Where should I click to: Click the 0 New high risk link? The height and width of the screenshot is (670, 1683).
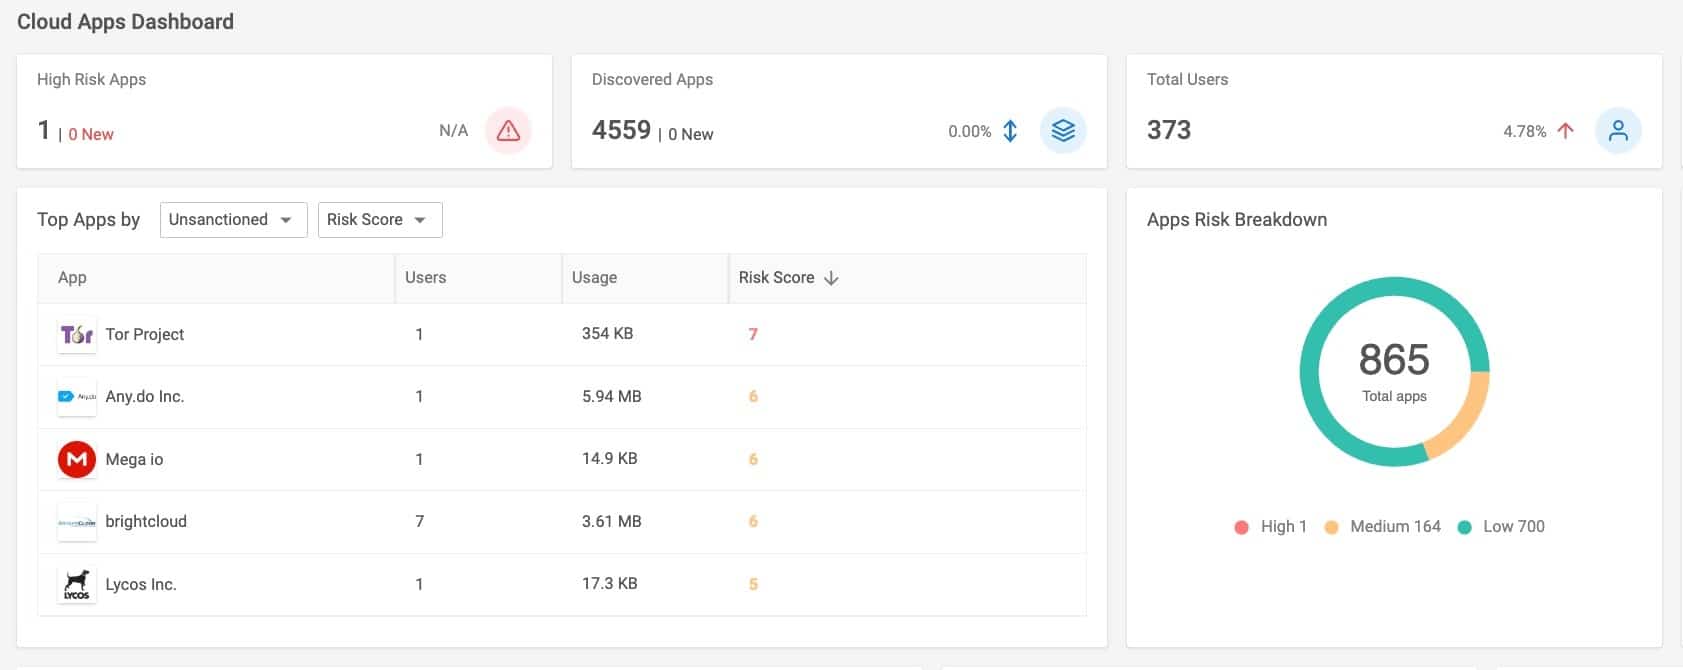click(x=91, y=135)
